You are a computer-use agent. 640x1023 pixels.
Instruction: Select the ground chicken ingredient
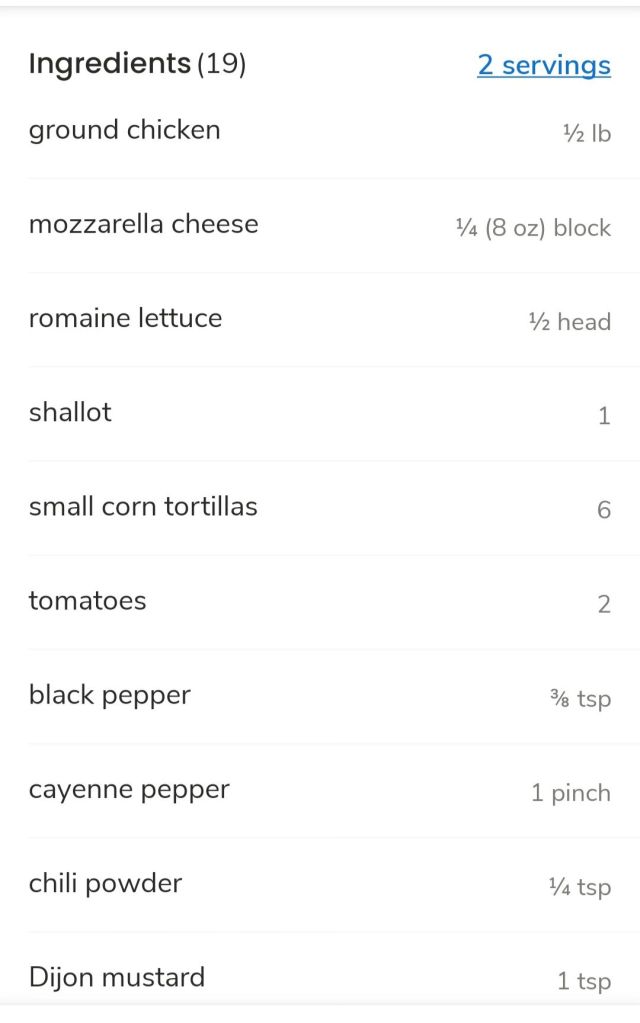(x=125, y=130)
